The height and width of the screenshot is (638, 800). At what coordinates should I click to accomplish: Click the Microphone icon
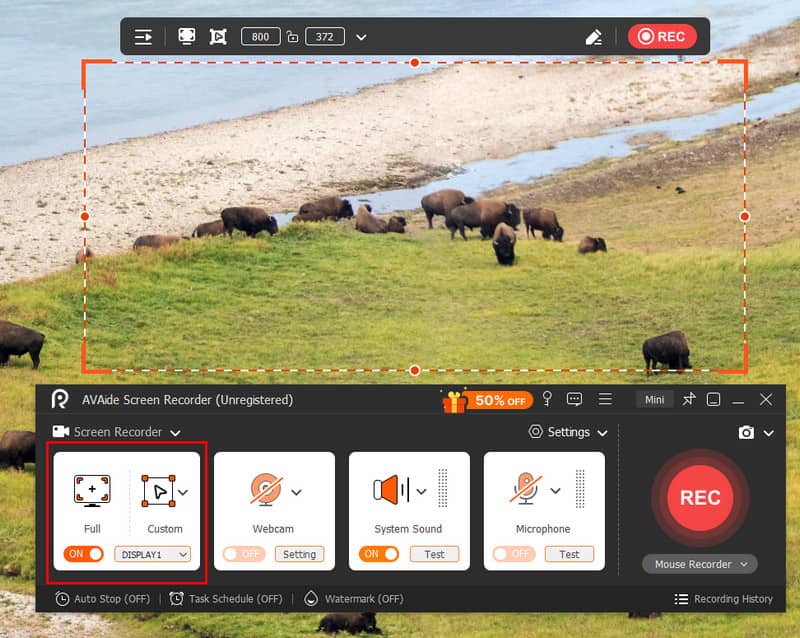coord(527,490)
